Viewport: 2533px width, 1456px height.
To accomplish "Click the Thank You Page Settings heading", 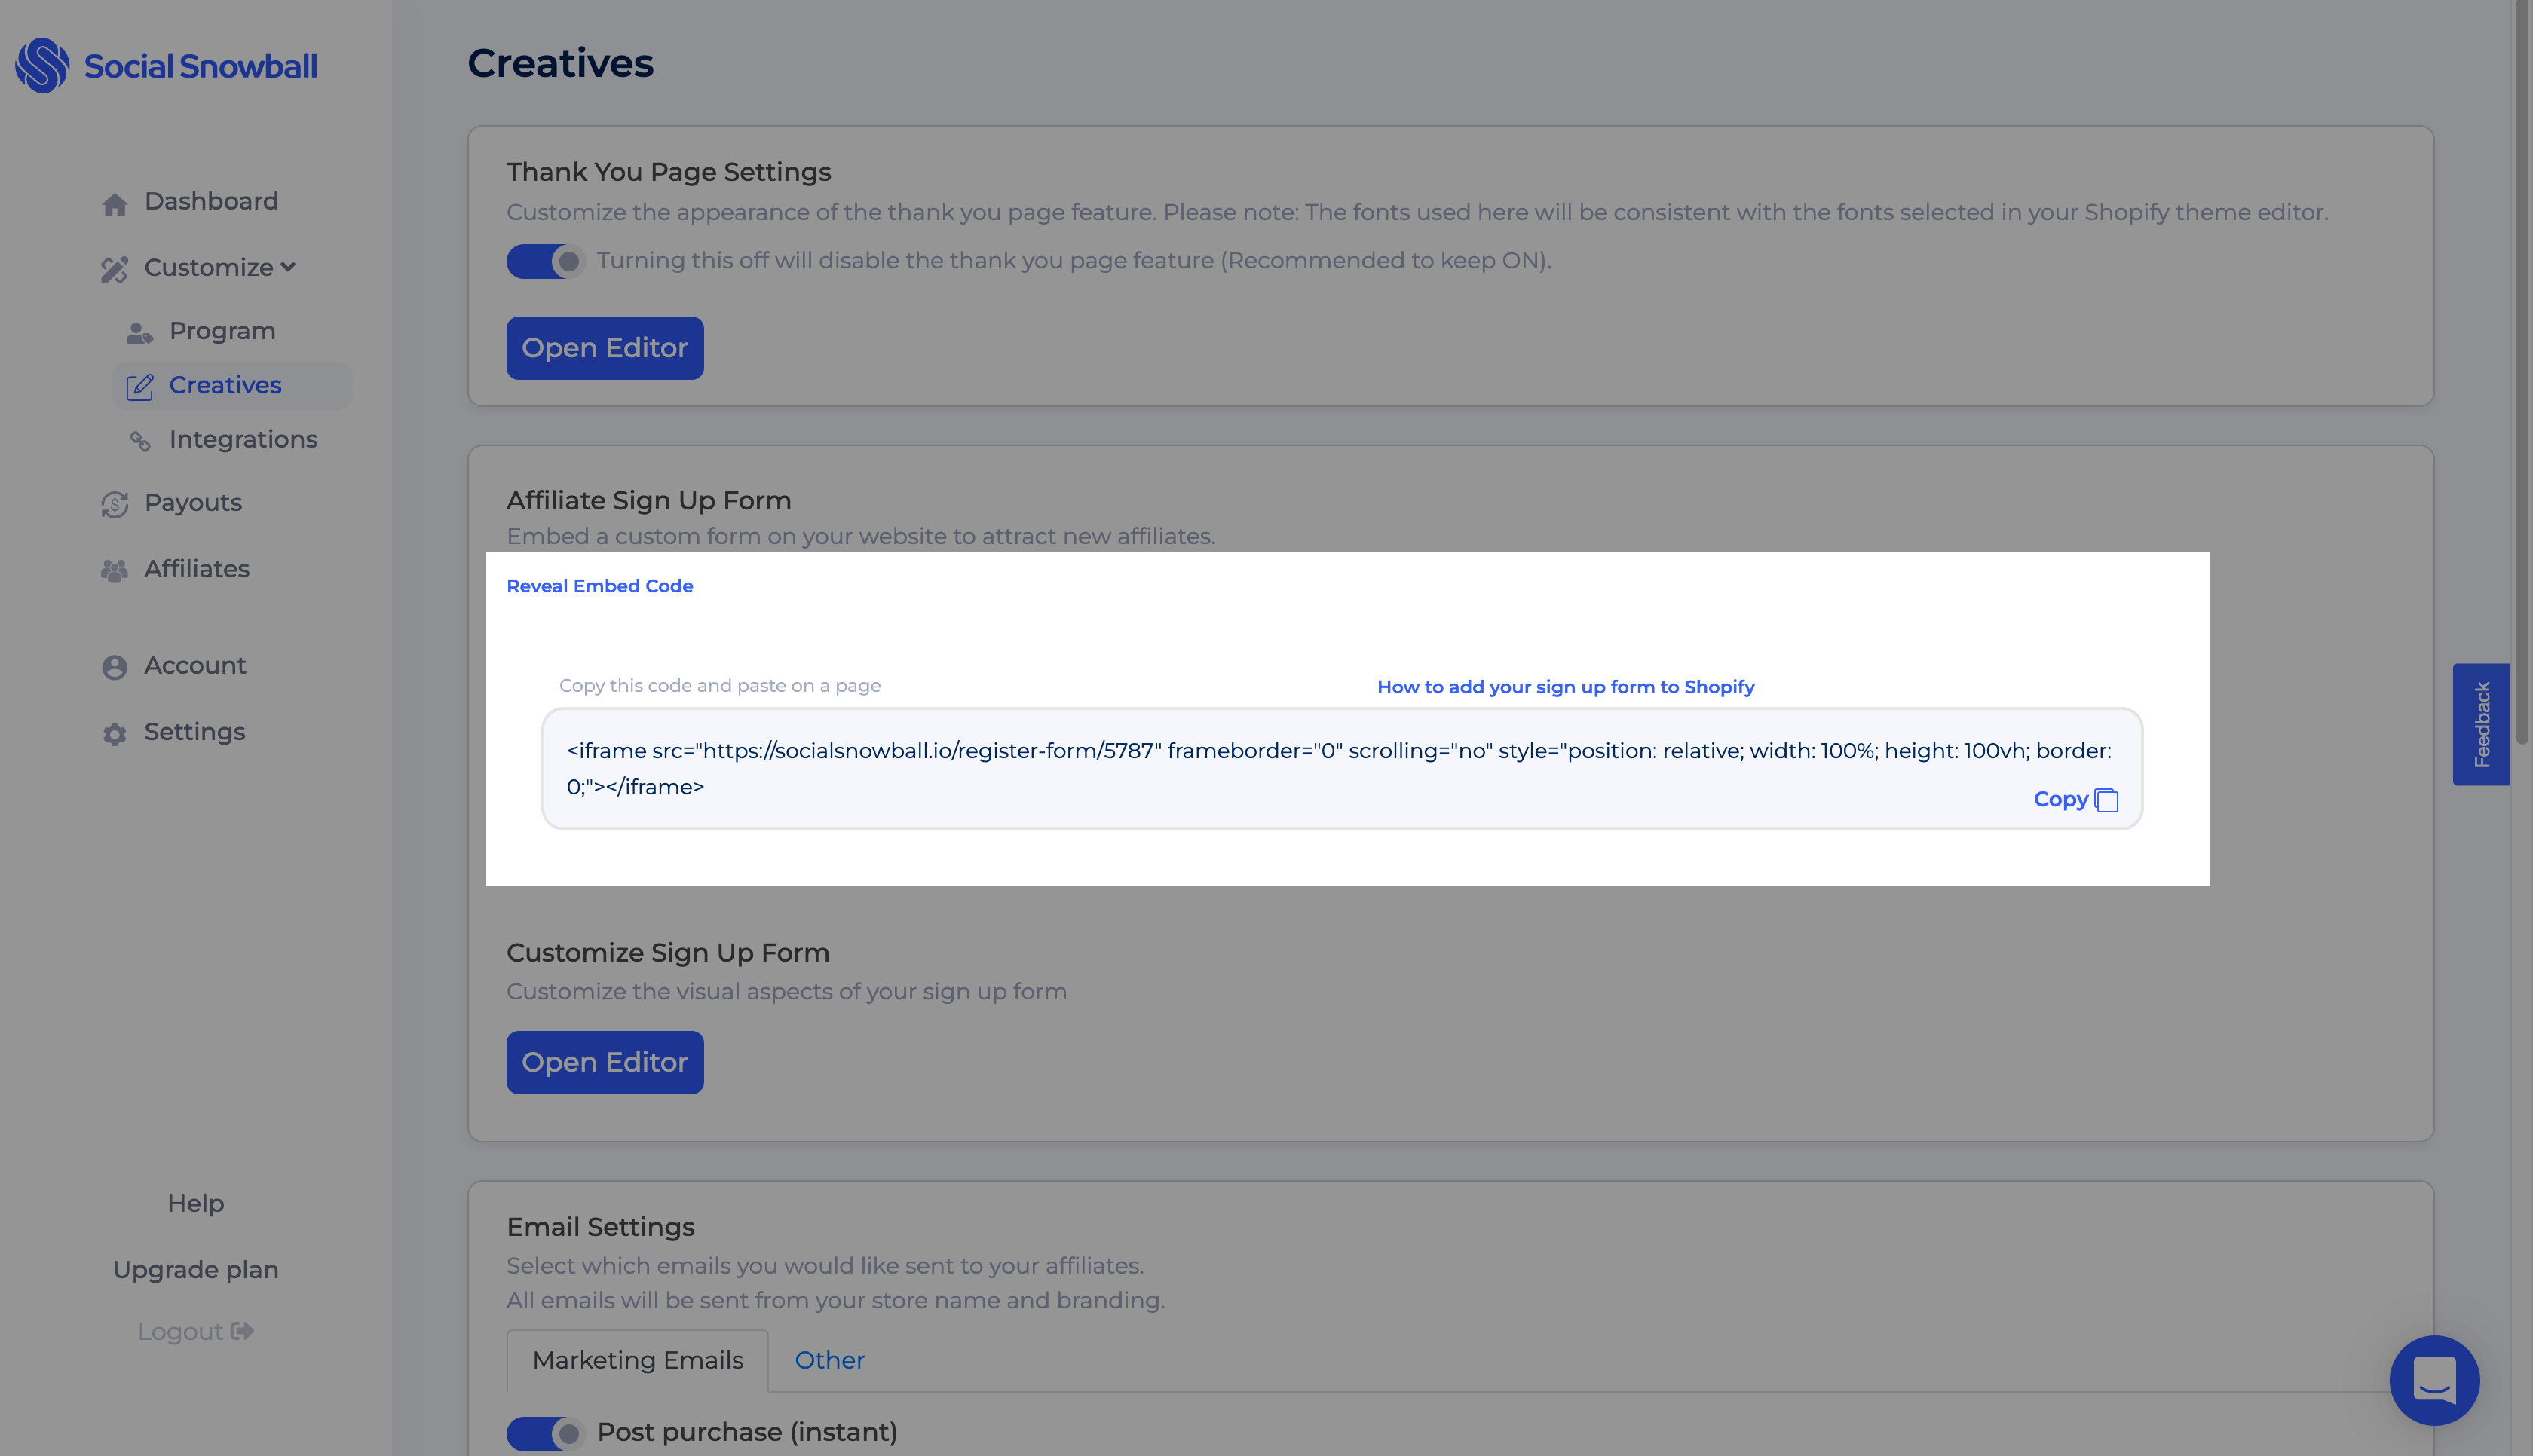I will click(x=669, y=172).
